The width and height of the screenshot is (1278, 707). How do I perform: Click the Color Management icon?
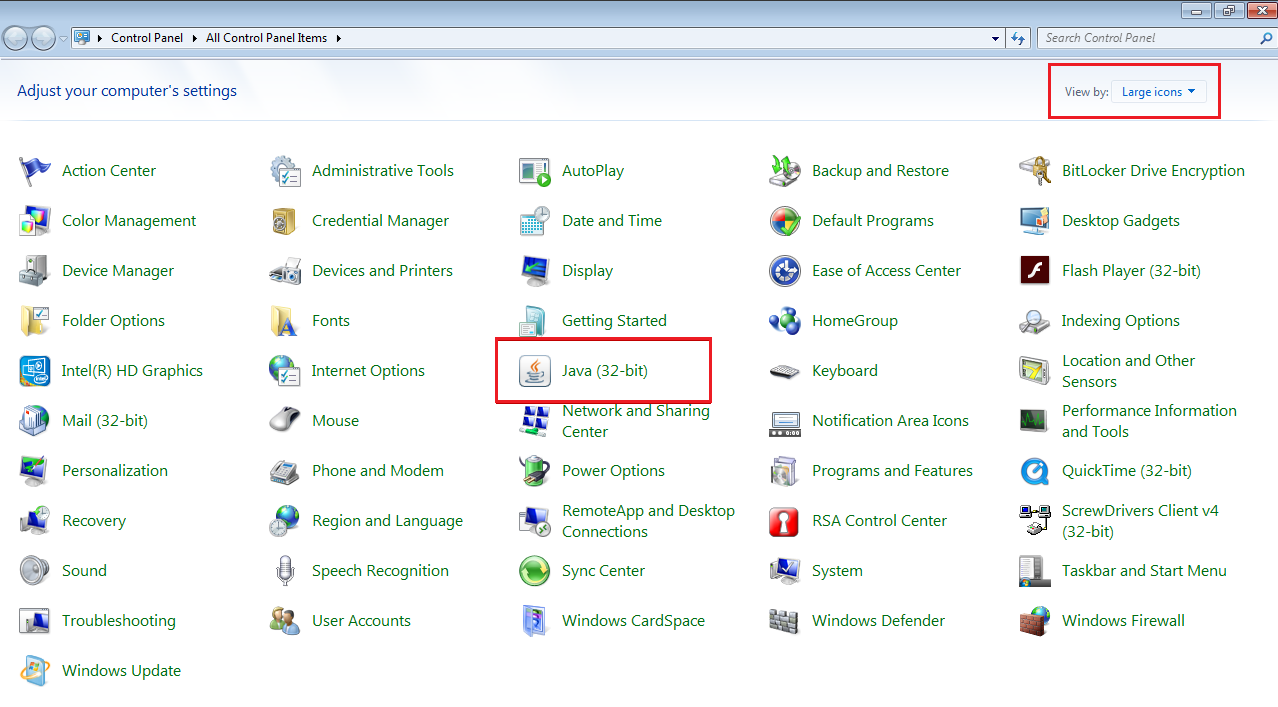35,221
